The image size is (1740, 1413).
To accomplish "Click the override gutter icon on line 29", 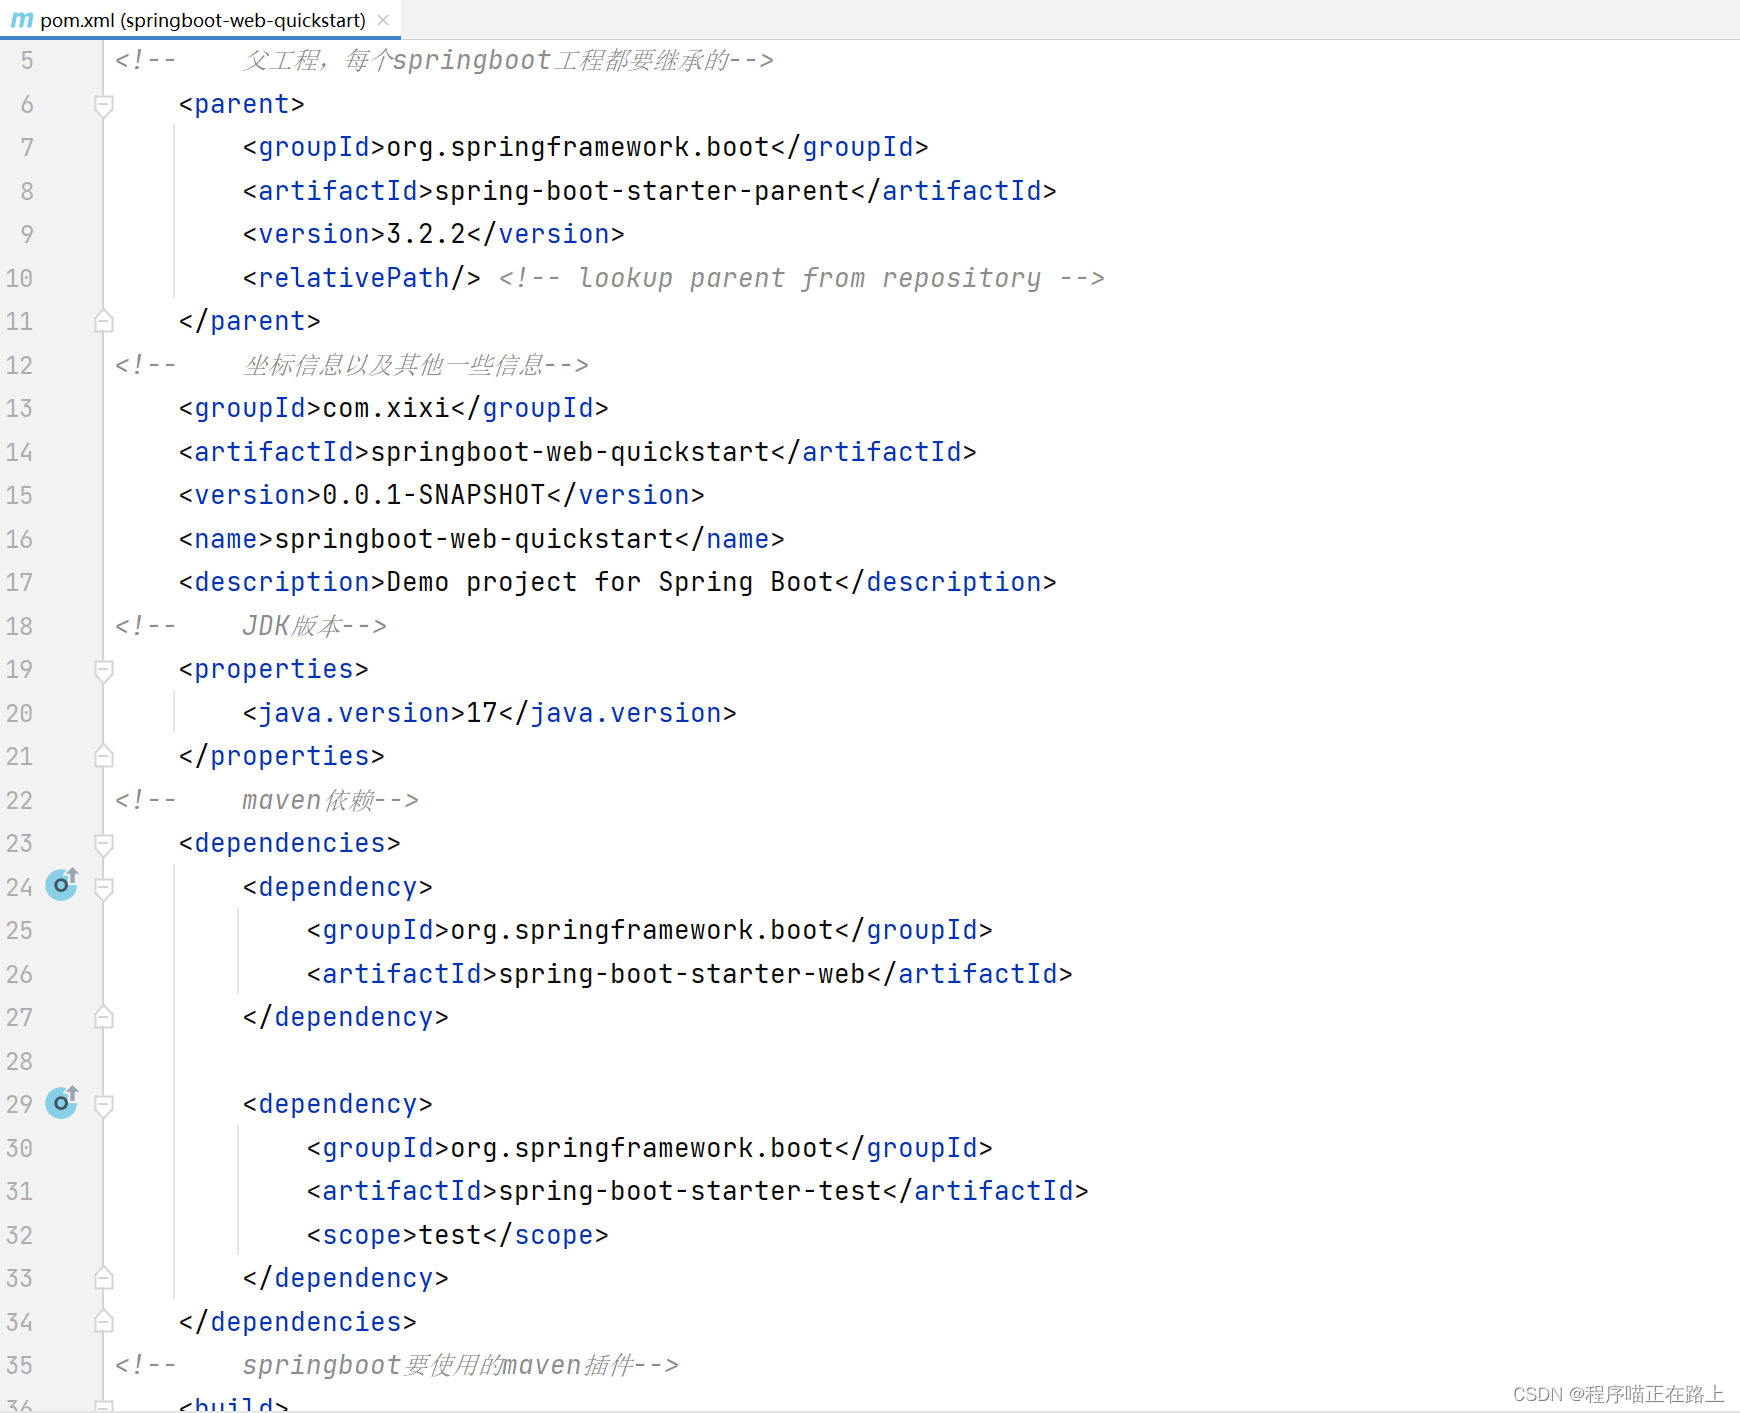I will [62, 1102].
